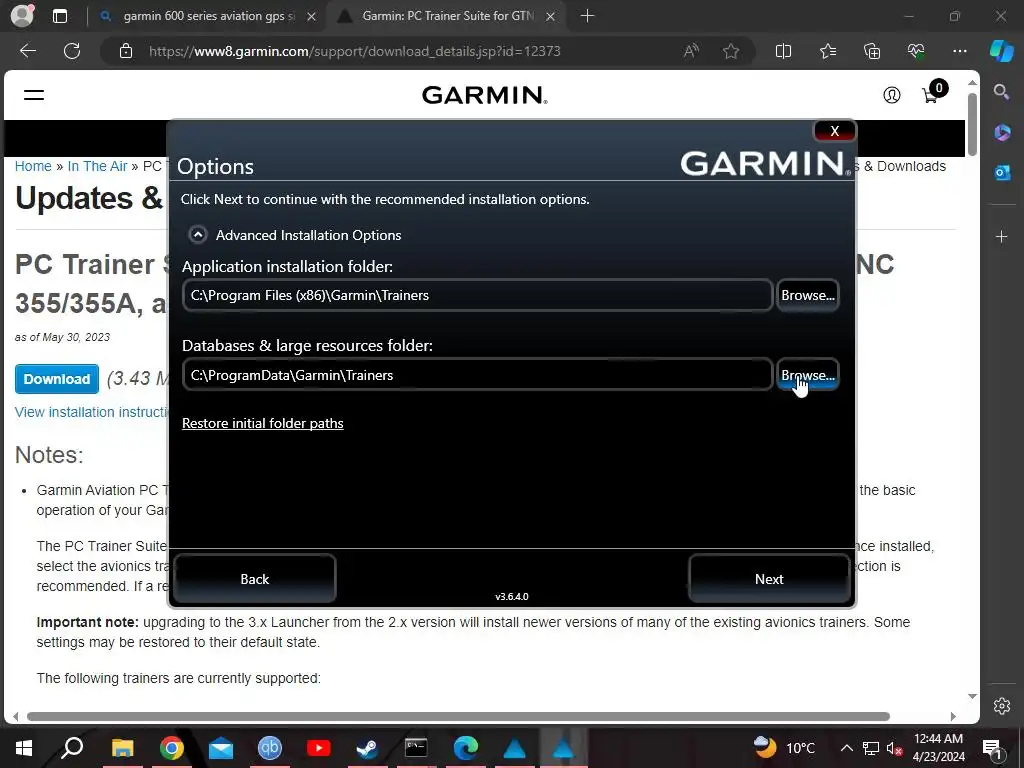The image size is (1024, 768).
Task: Browse for Databases & large resources folder
Action: pos(808,375)
